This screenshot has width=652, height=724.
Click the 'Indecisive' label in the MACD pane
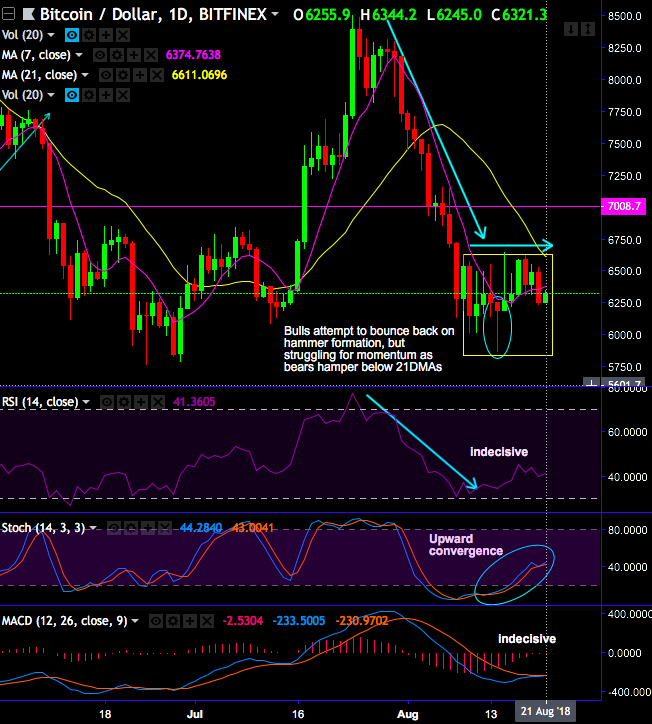pos(527,639)
